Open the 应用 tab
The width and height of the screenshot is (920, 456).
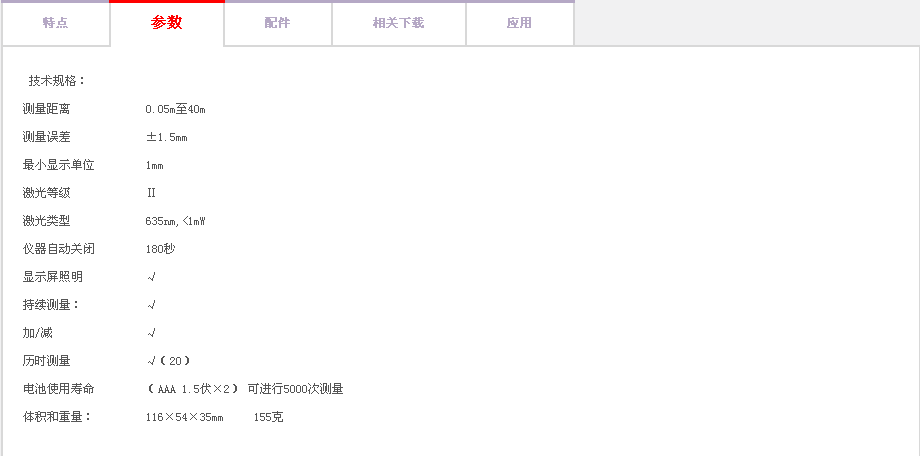(x=519, y=23)
